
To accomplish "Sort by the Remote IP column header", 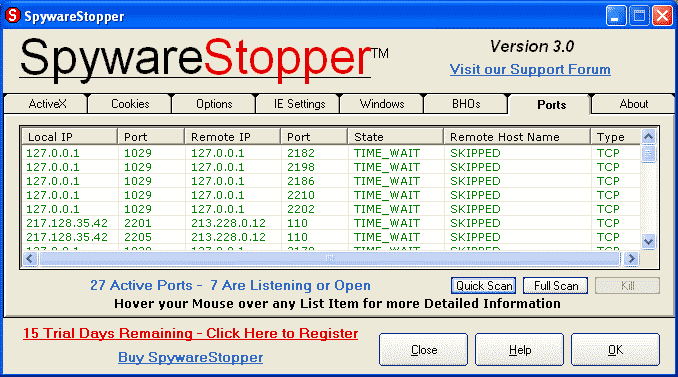I will [233, 137].
